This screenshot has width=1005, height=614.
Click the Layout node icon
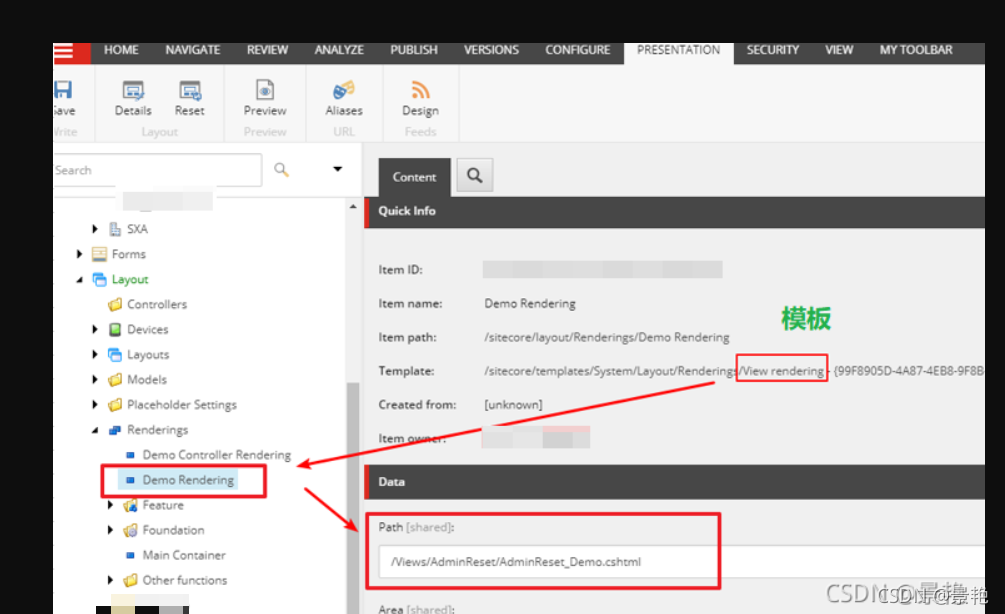point(99,279)
